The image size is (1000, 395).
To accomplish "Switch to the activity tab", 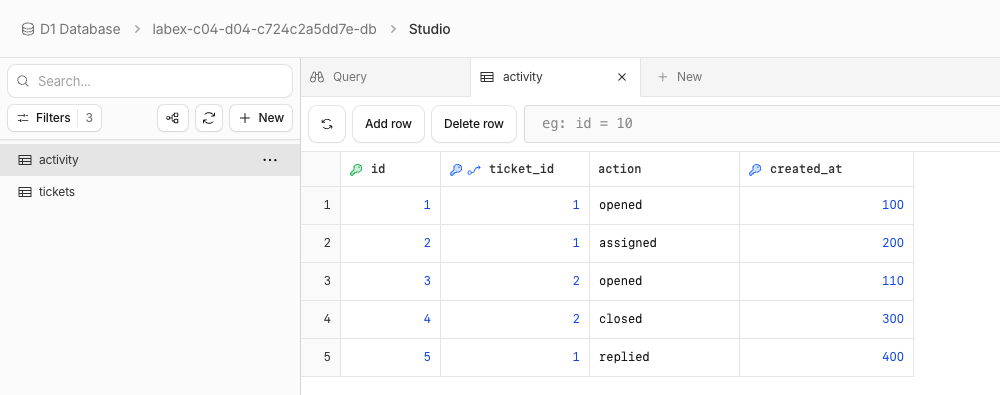I will (x=555, y=77).
